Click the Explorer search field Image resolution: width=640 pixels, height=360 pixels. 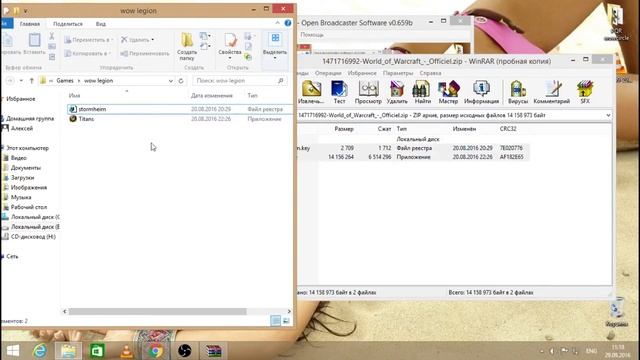coord(240,81)
